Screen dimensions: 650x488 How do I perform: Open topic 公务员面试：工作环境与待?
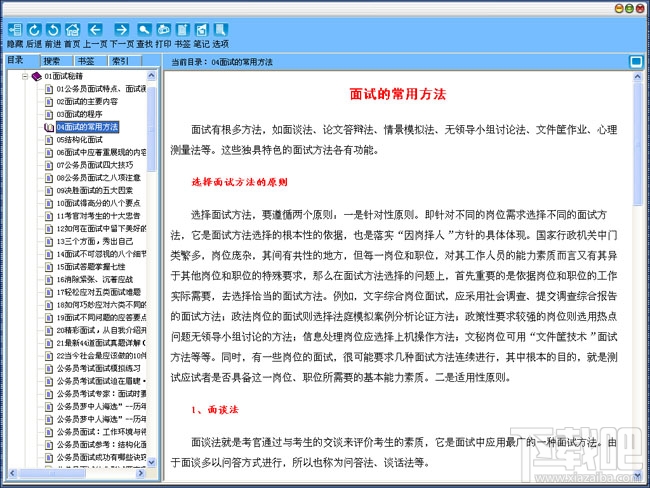tap(101, 432)
